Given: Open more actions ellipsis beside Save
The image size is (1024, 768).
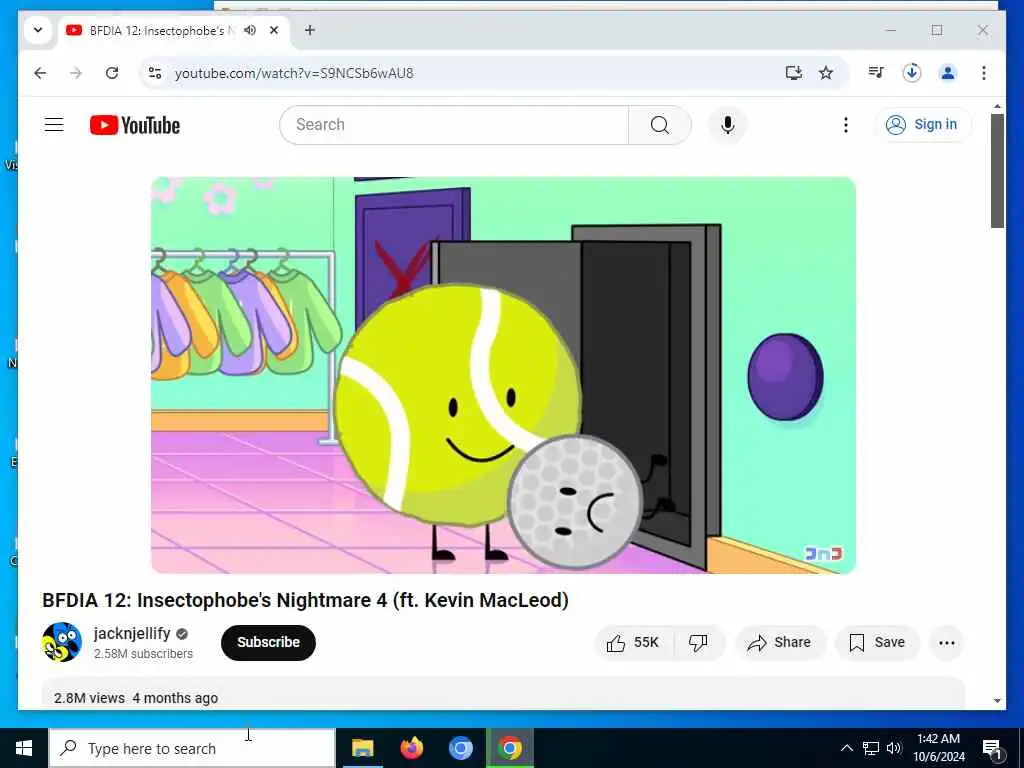Looking at the screenshot, I should click(947, 643).
